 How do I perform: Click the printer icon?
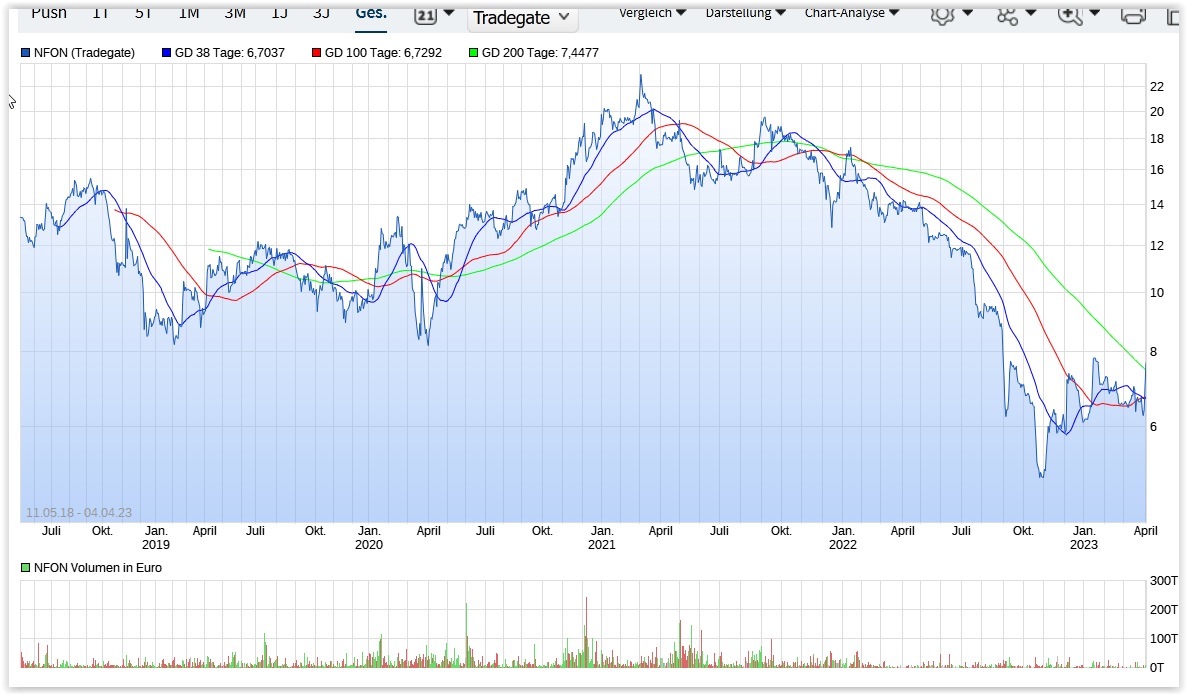1132,14
